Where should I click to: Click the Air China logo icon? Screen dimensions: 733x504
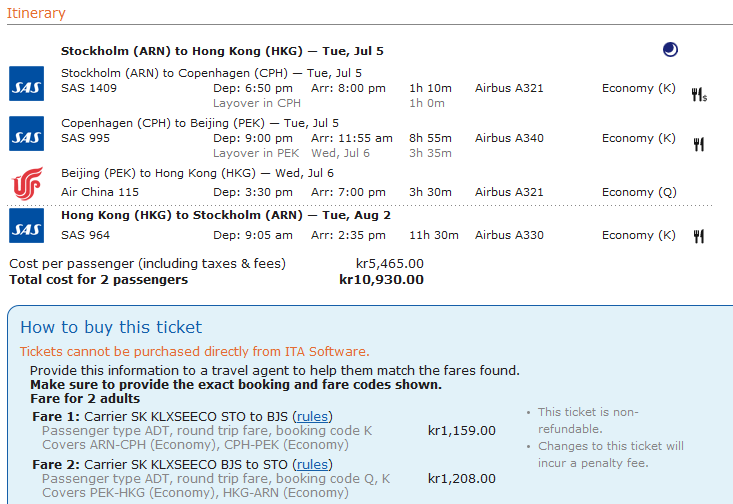[x=26, y=183]
